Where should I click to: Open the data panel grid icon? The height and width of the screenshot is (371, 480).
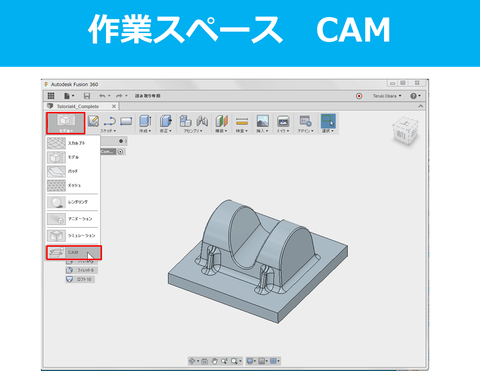point(51,96)
